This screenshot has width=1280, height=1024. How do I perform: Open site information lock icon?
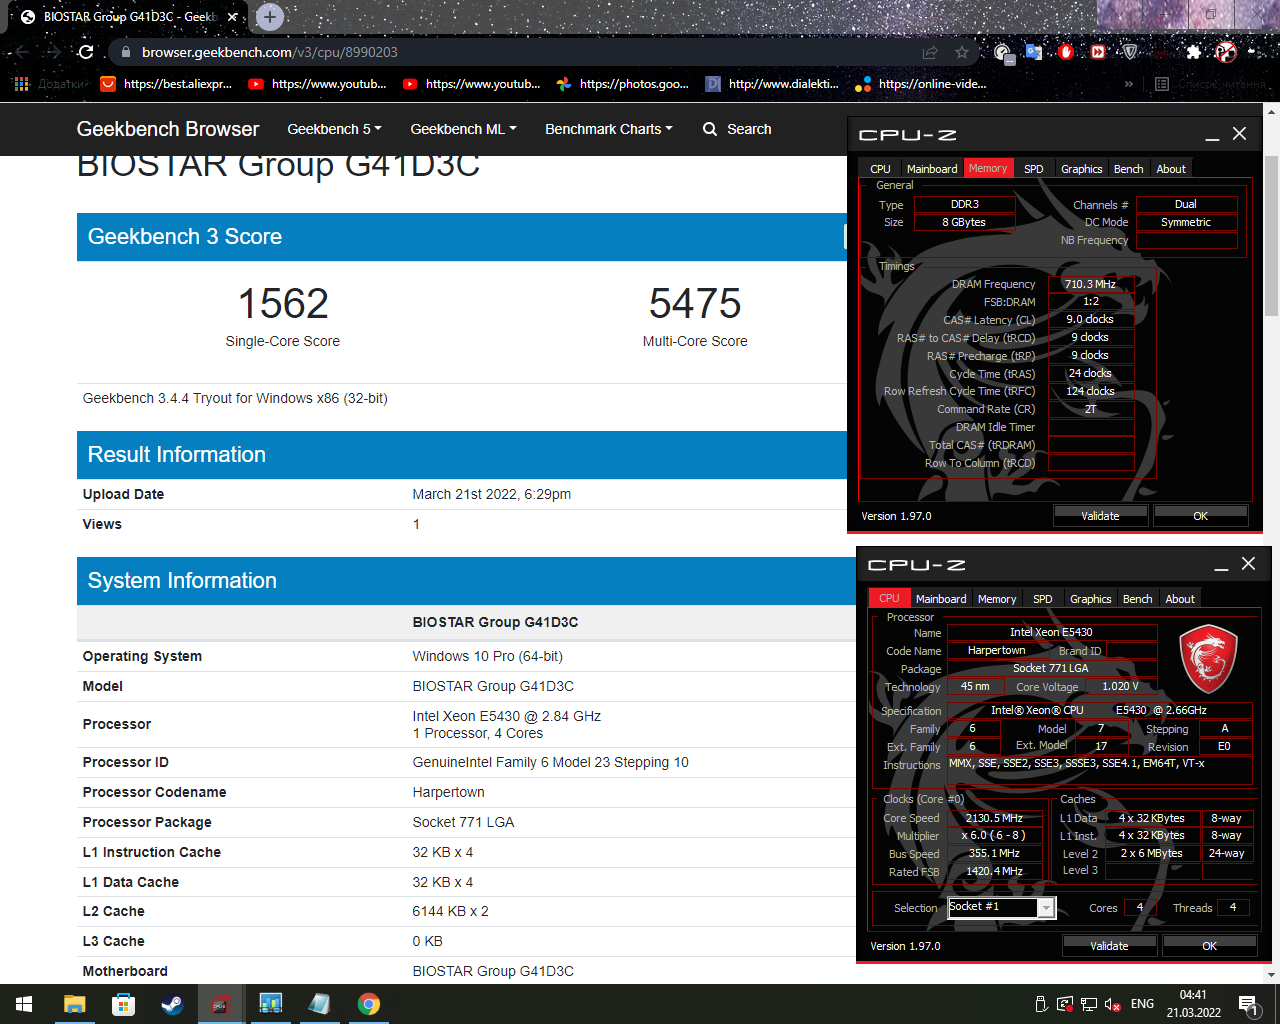pyautogui.click(x=125, y=52)
